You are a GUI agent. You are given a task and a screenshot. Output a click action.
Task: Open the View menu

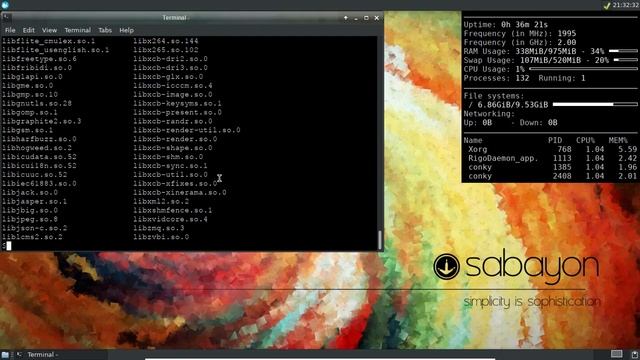49,30
